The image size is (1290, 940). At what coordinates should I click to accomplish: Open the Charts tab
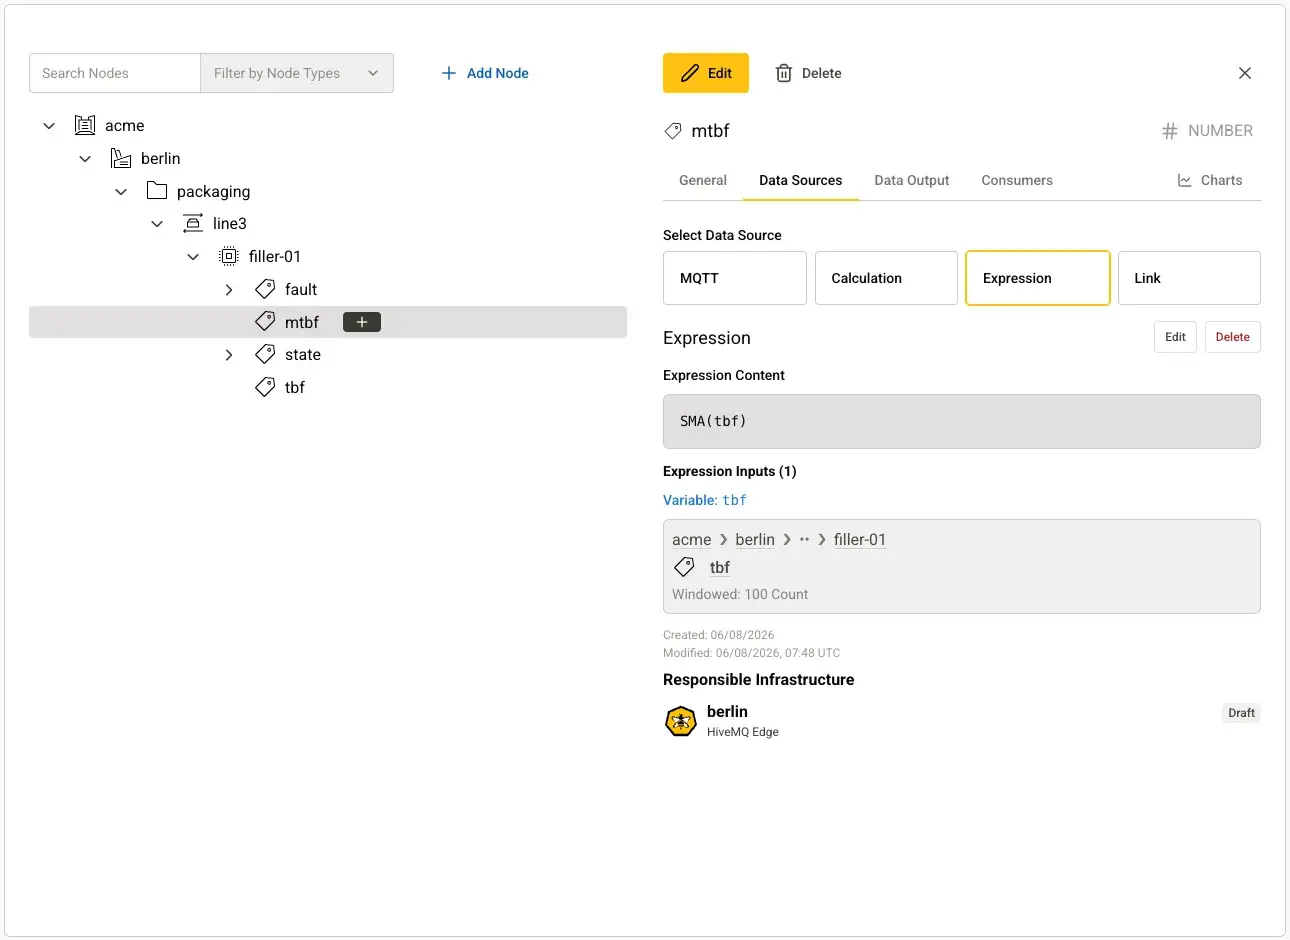point(1210,180)
